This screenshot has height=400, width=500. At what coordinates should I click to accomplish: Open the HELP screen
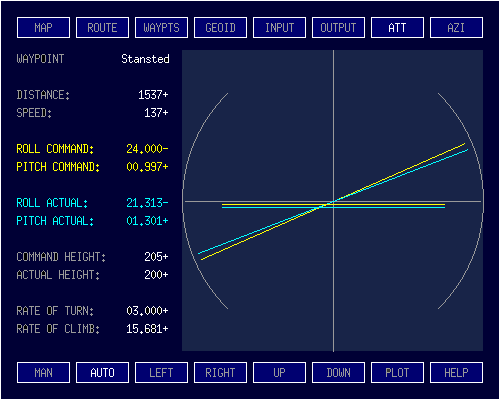pos(456,372)
